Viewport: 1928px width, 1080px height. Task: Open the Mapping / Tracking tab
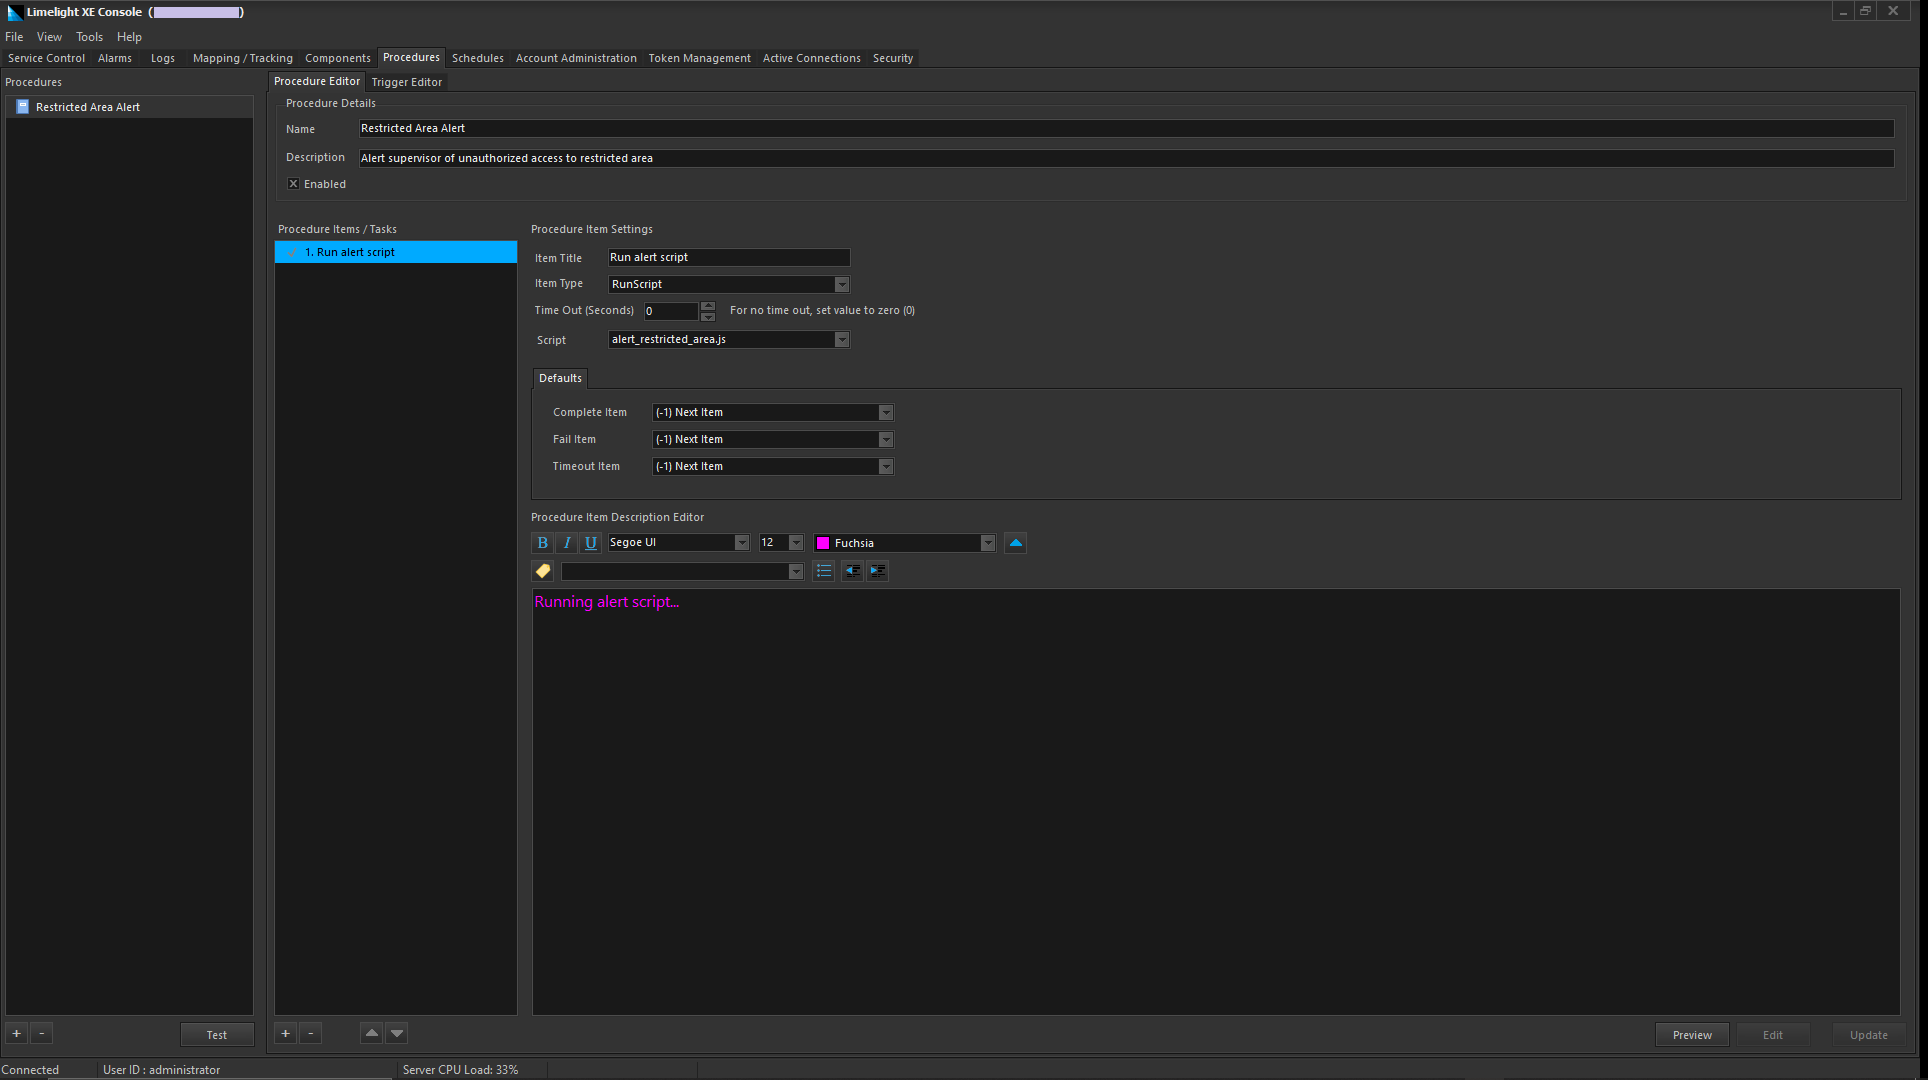click(243, 58)
